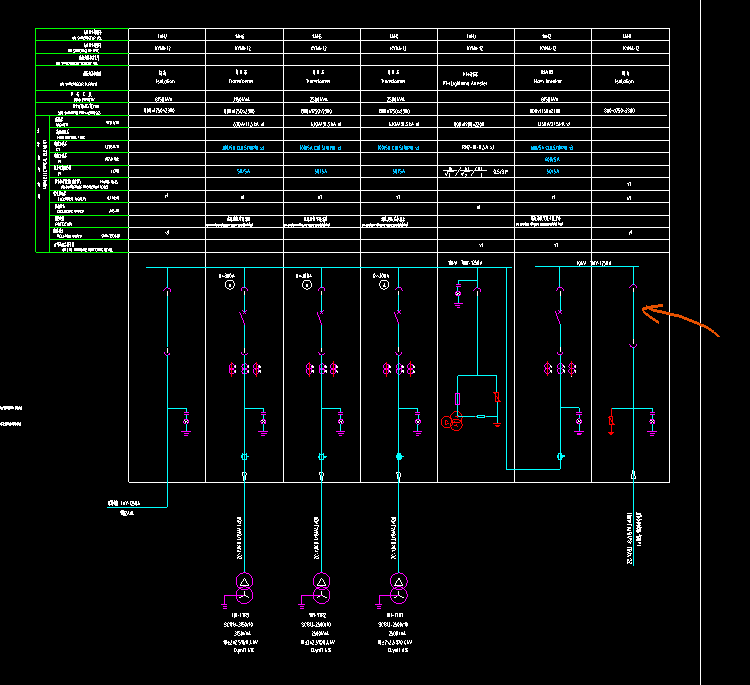Select the right busbar label text above the short bus
This screenshot has height=685, width=750.
[x=594, y=263]
